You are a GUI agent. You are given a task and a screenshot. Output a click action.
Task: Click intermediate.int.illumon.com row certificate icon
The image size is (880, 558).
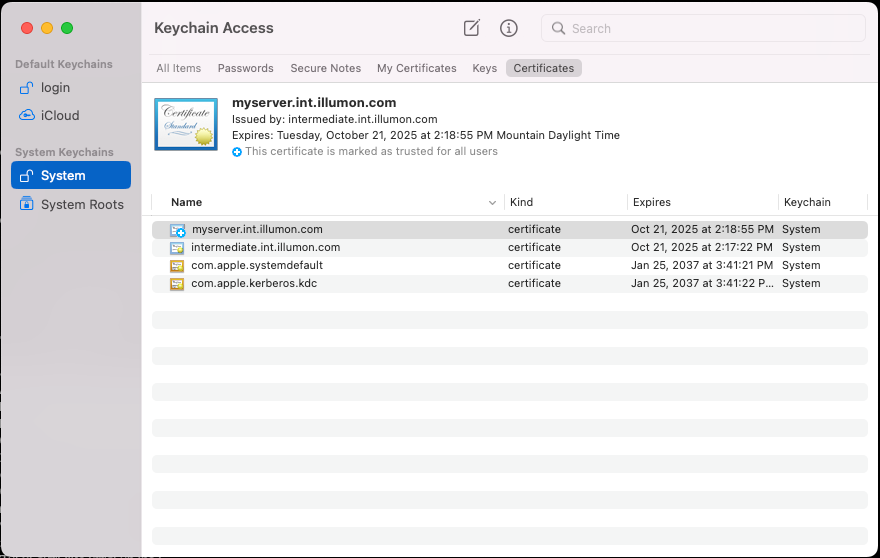click(x=177, y=248)
